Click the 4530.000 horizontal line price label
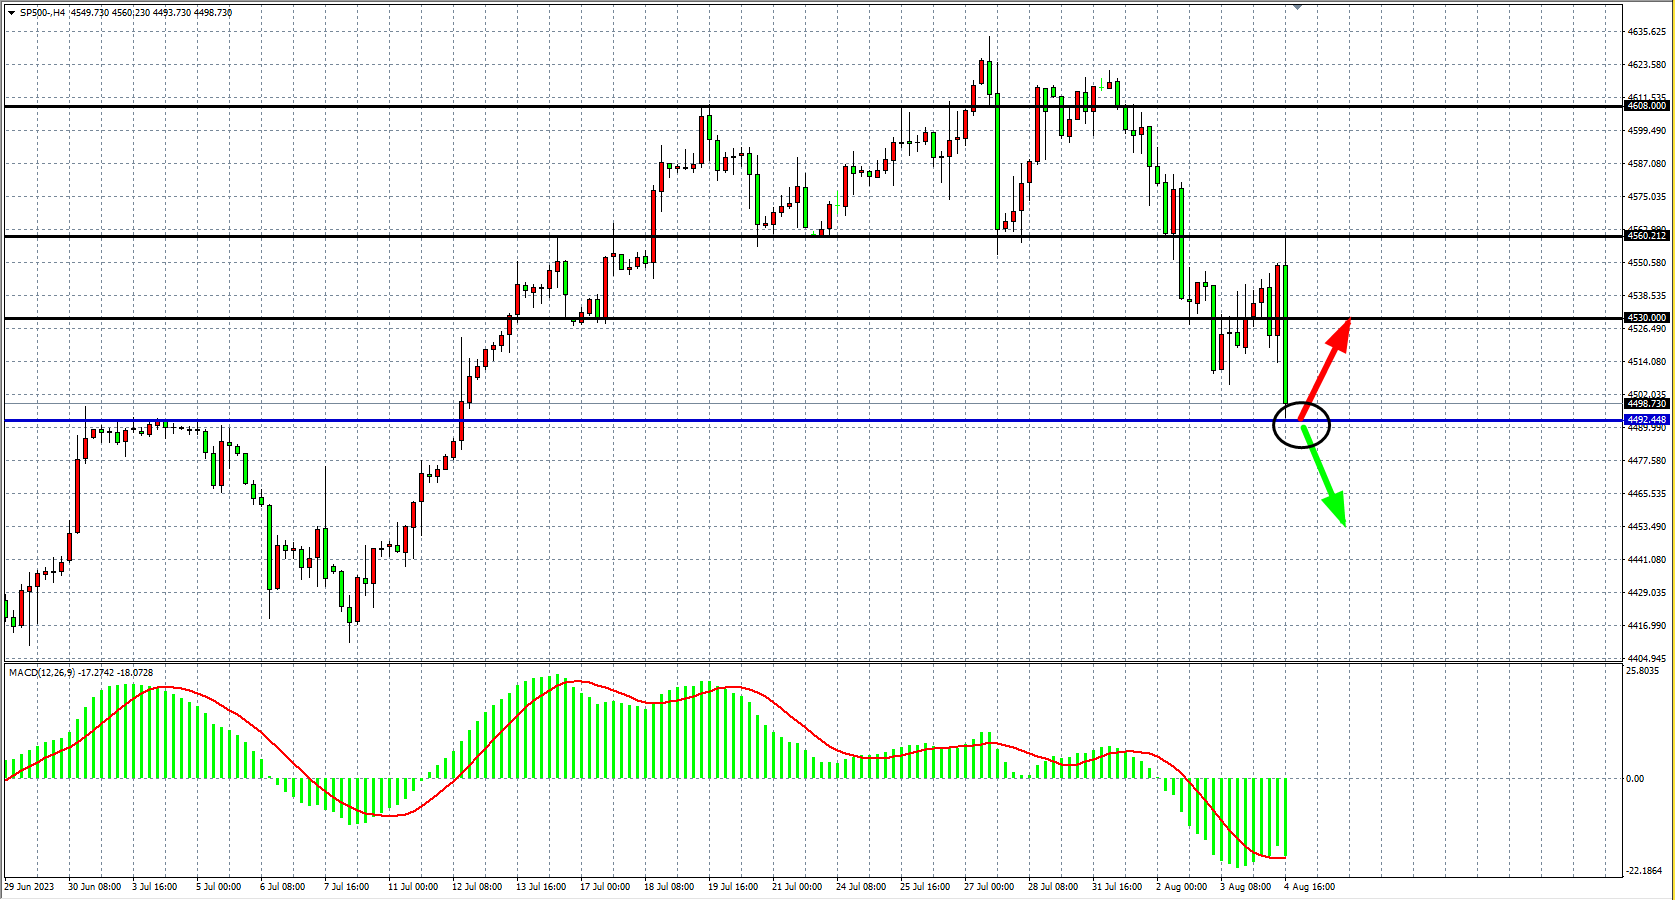Image resolution: width=1675 pixels, height=900 pixels. pyautogui.click(x=1646, y=318)
